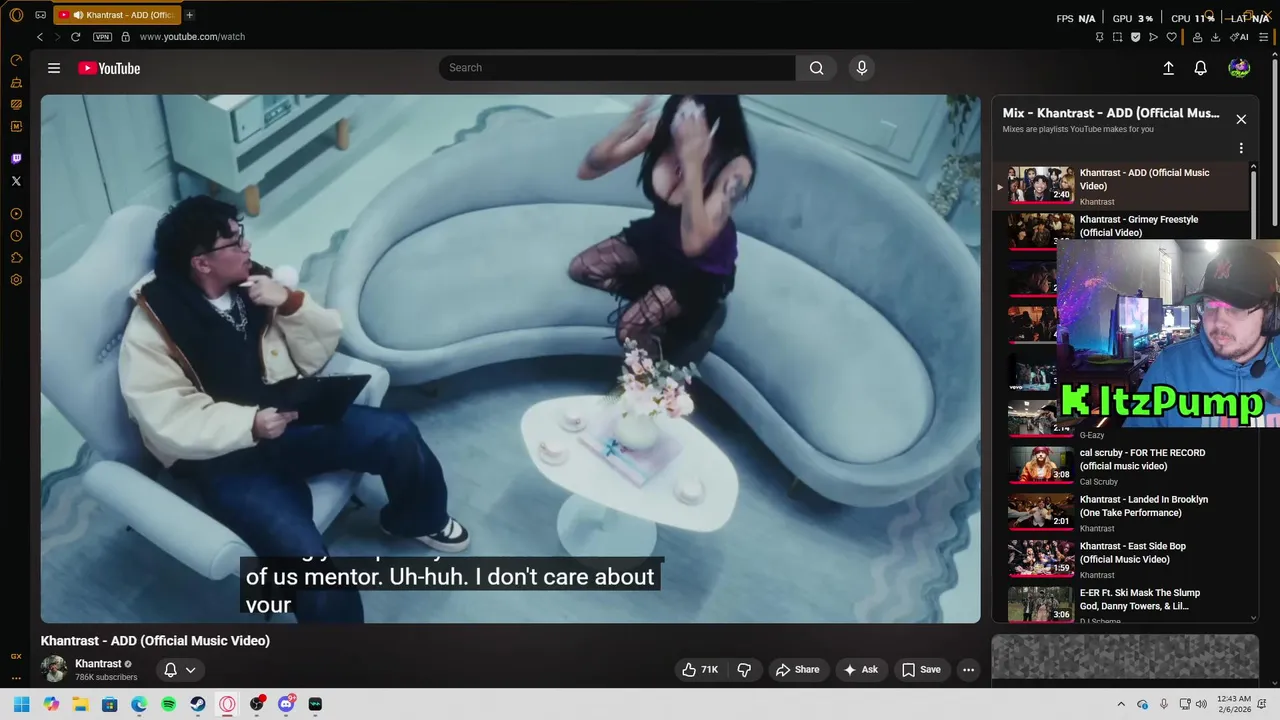Click the Share button
The width and height of the screenshot is (1280, 720).
click(x=797, y=670)
